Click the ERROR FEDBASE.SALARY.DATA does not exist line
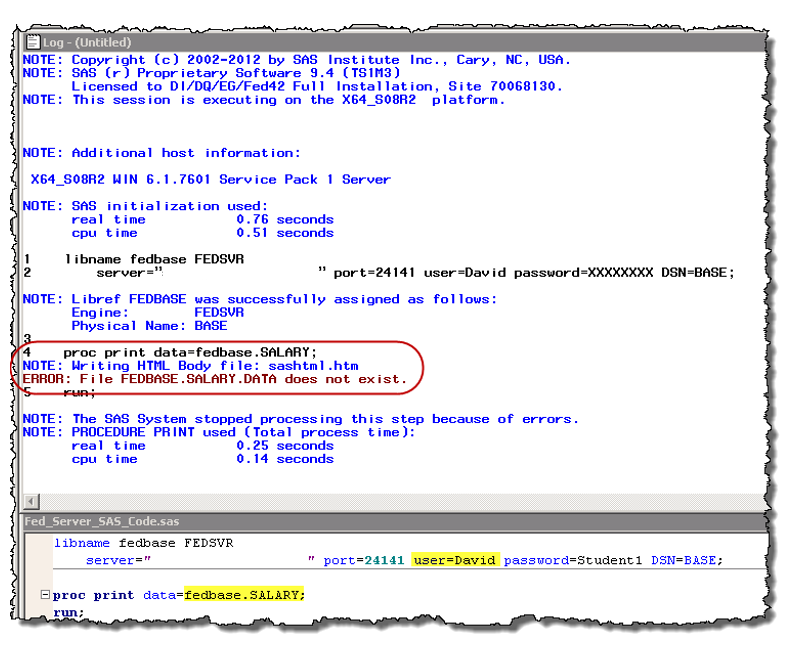The width and height of the screenshot is (787, 645). tap(215, 379)
